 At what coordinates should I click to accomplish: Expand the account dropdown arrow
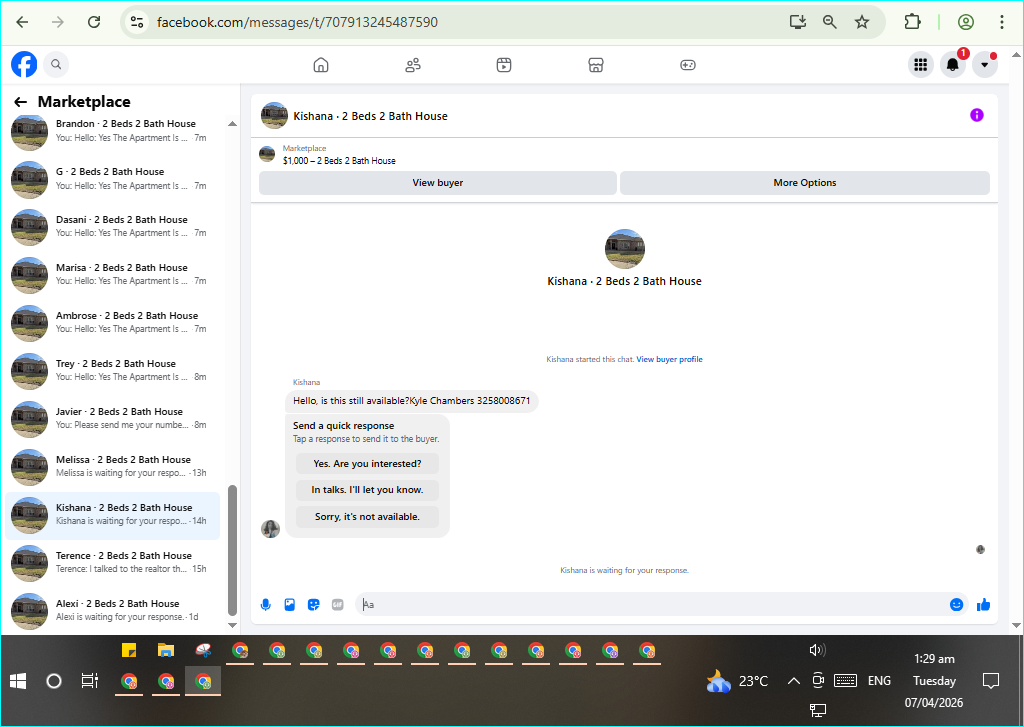click(985, 65)
